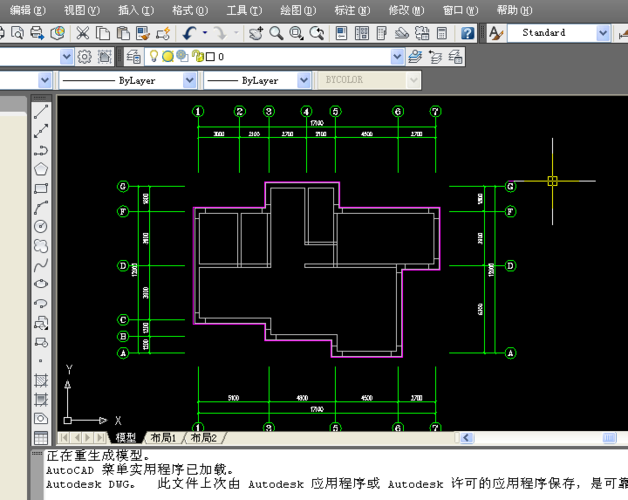Screen dimensions: 628x500
Task: Click the Layer Previous icon
Action: (435, 56)
